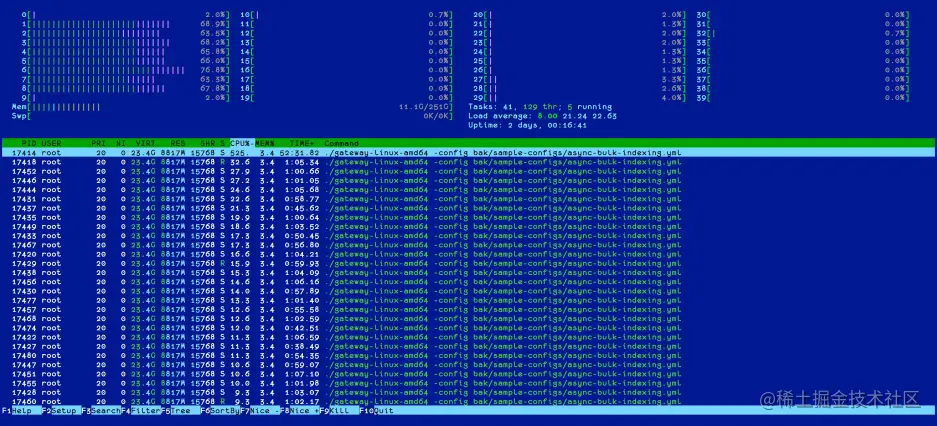
Task: Sort by the PID column header
Action: 28,143
